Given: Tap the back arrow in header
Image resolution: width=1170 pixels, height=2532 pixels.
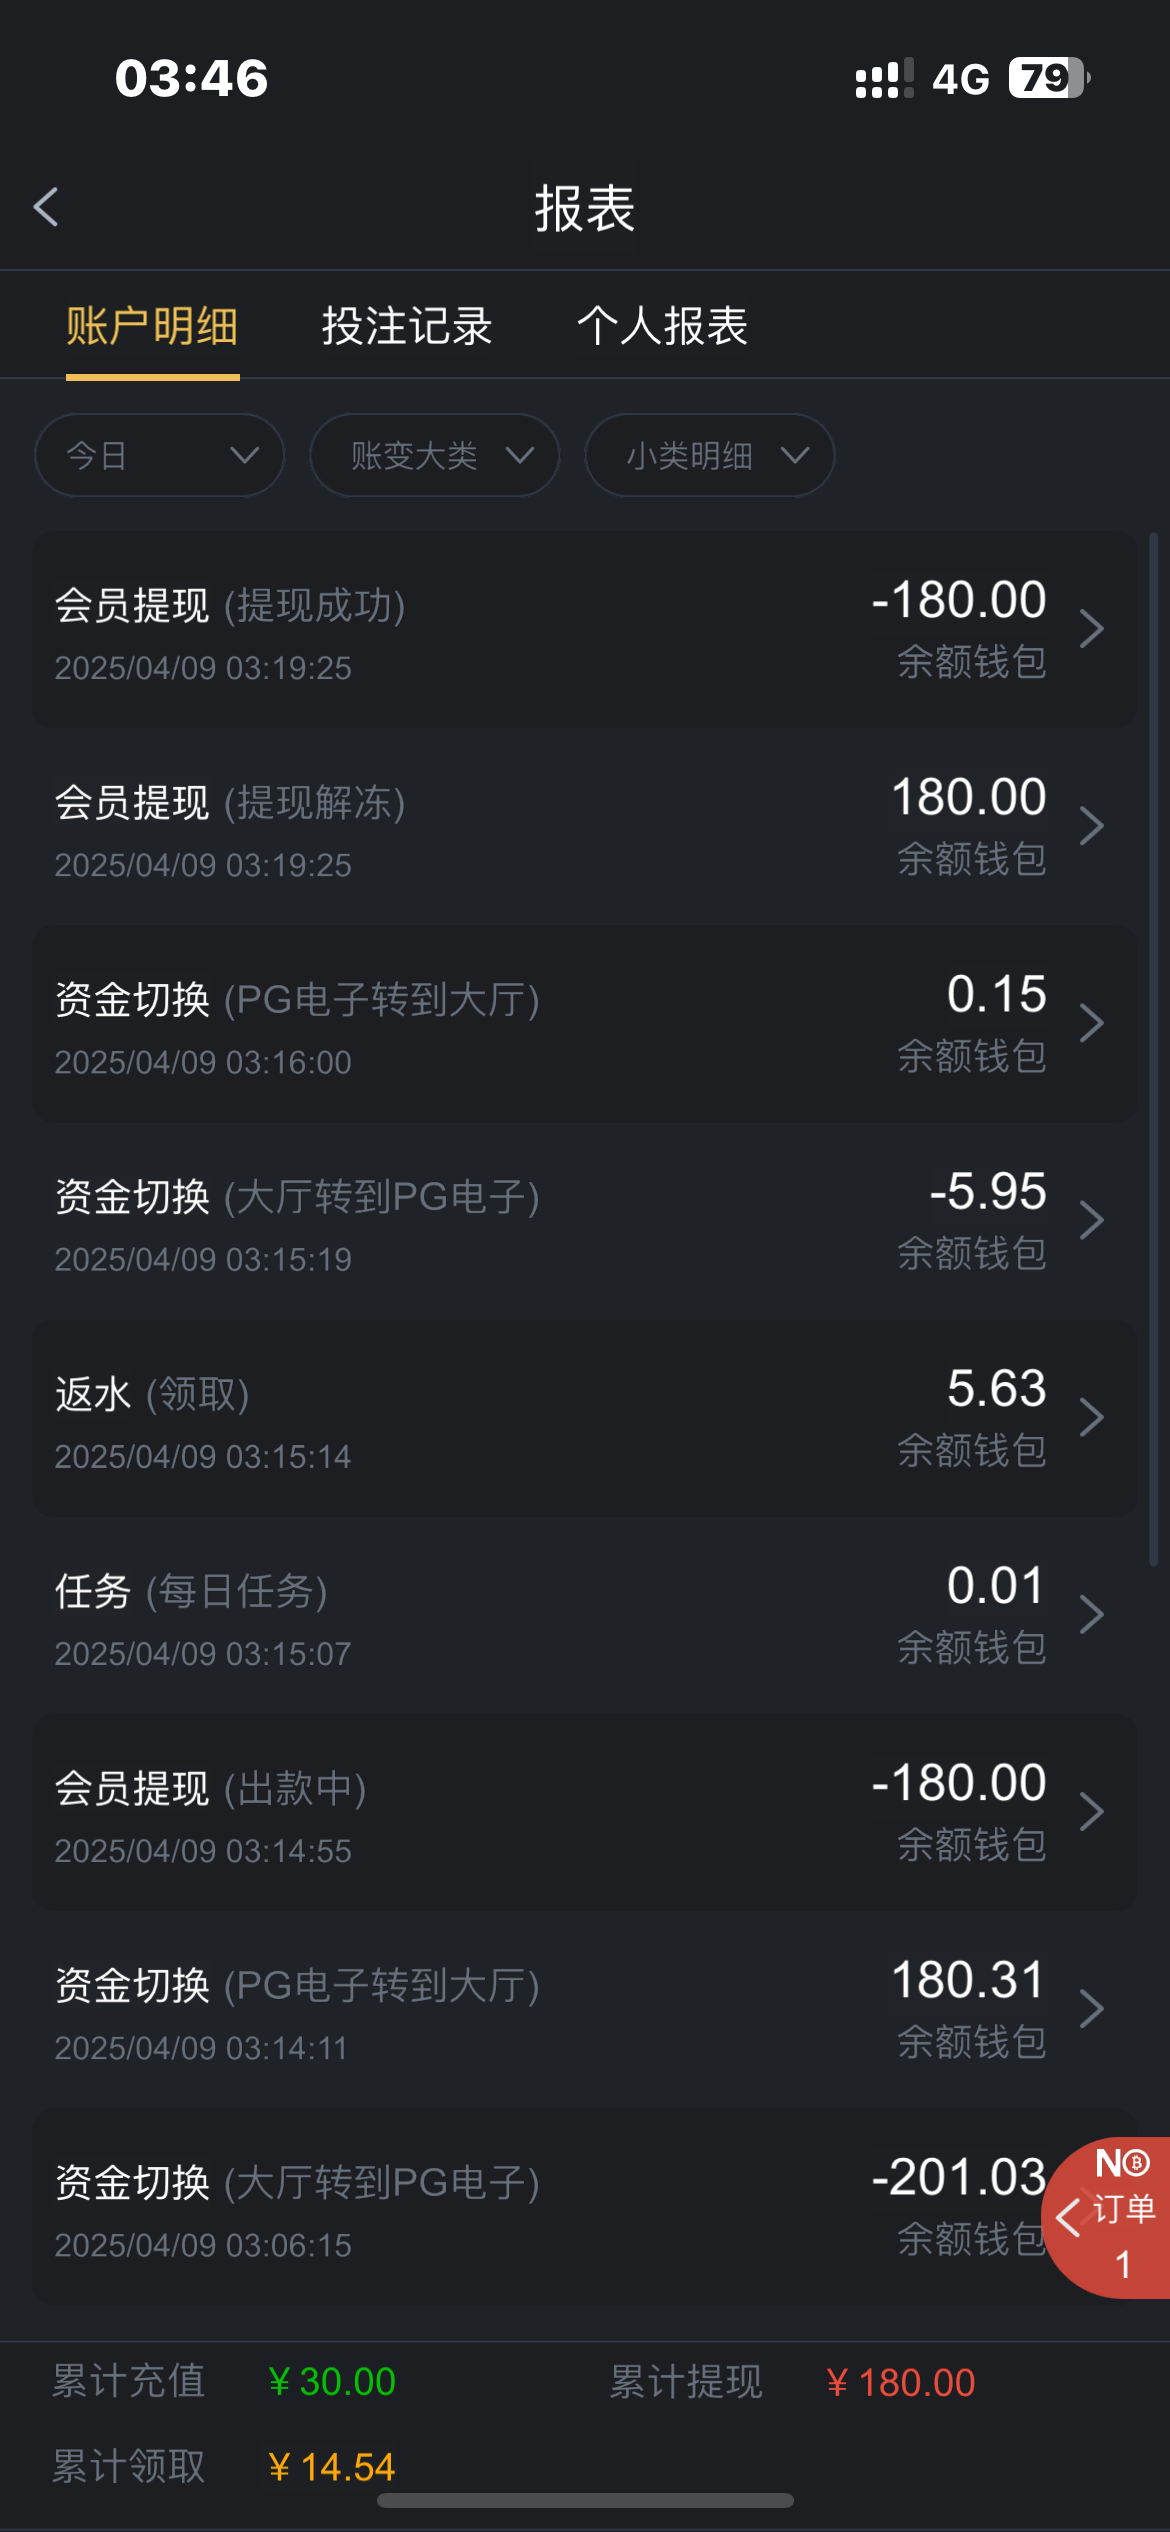Looking at the screenshot, I should point(46,207).
